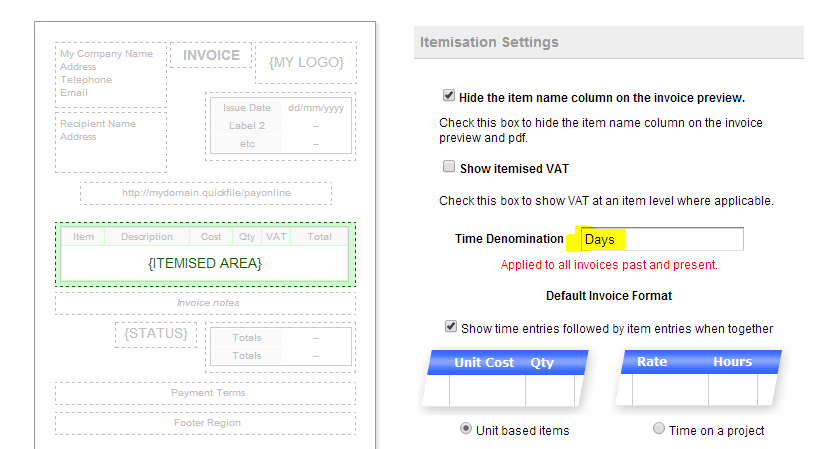The height and width of the screenshot is (449, 825).
Task: Click the My Company Name address block
Action: [x=110, y=74]
